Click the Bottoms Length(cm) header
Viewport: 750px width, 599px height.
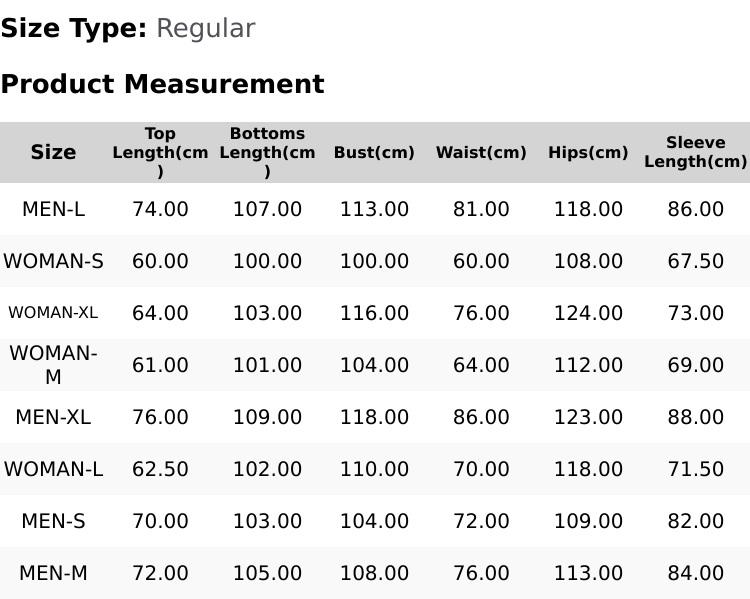267,152
